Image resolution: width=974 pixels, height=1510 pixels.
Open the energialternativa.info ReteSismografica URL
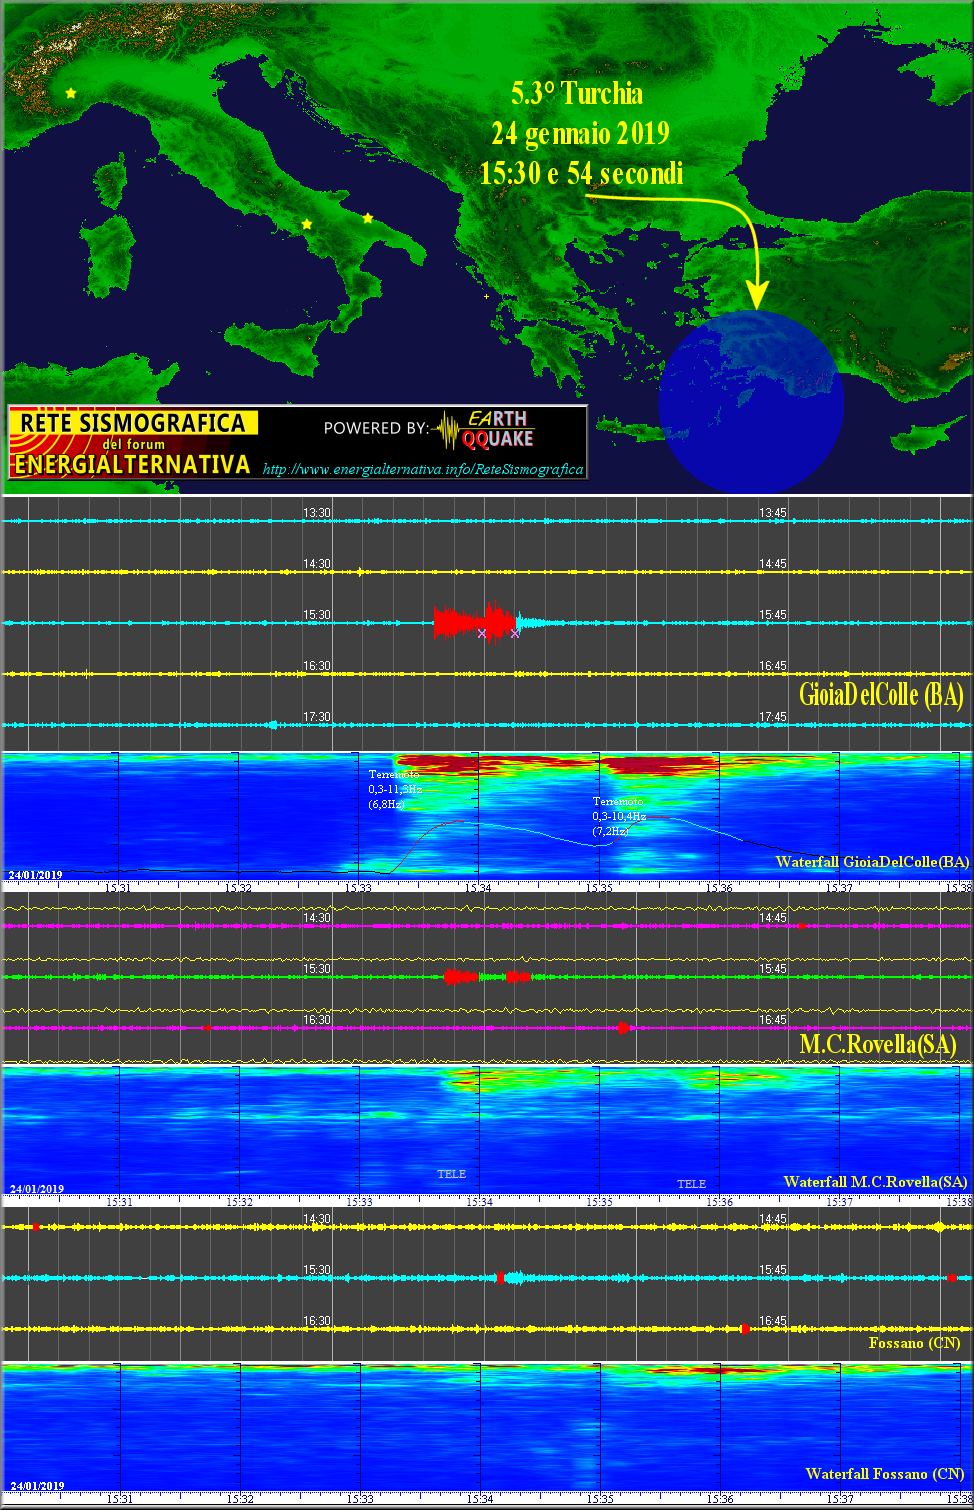tap(423, 469)
